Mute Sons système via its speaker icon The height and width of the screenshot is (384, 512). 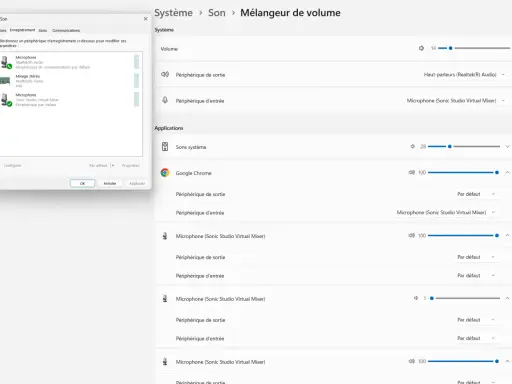point(413,146)
